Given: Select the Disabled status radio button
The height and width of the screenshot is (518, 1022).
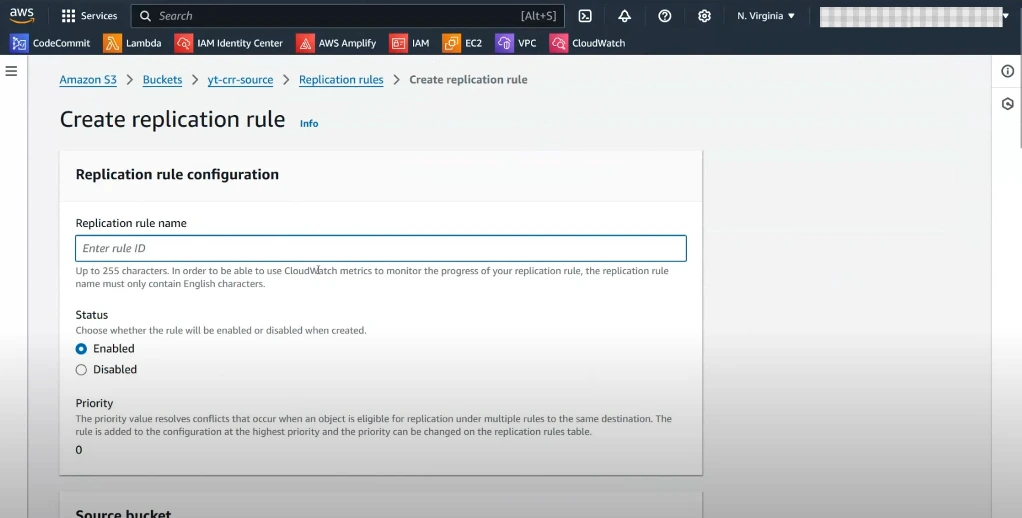Looking at the screenshot, I should tap(82, 370).
